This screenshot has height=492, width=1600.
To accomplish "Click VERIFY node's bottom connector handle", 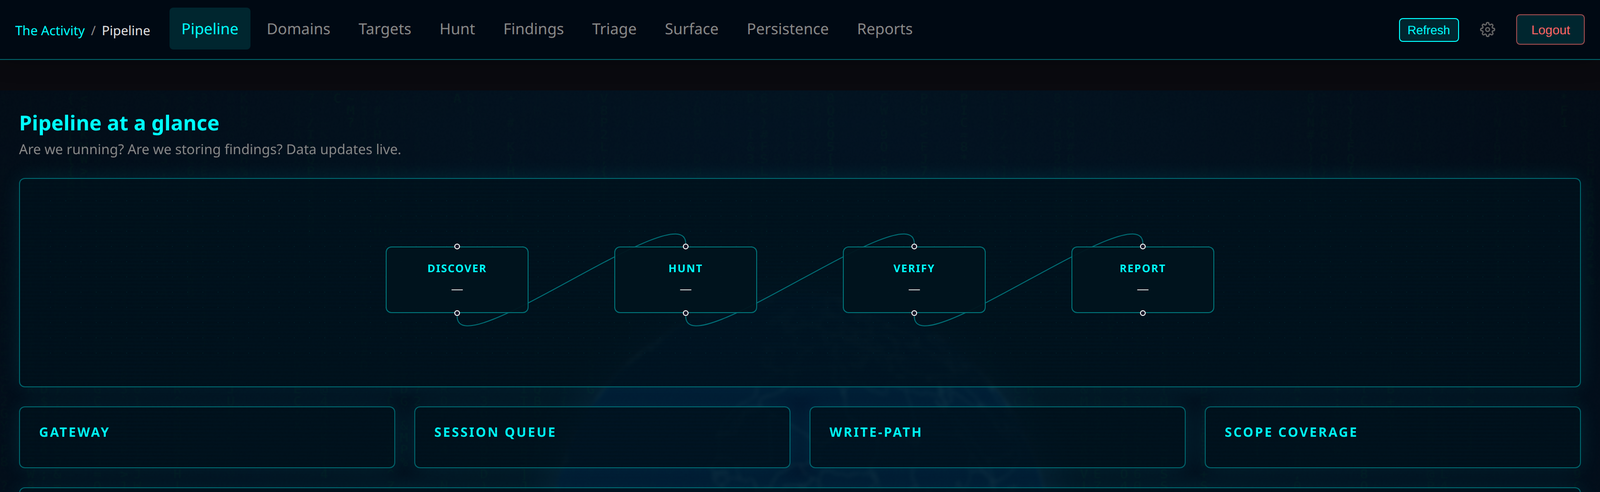I will [914, 313].
